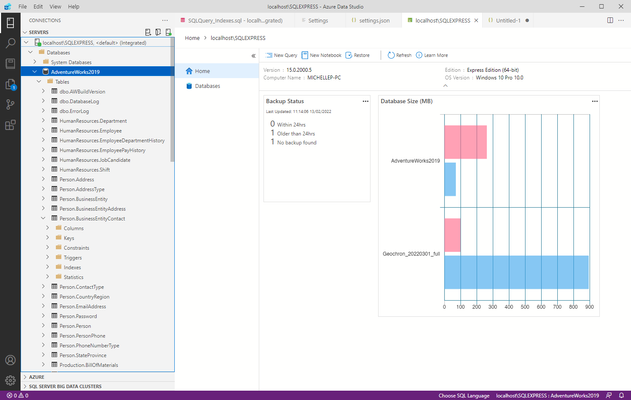Collapse the dashboard properties chevron
This screenshot has width=631, height=400.
coord(445,86)
